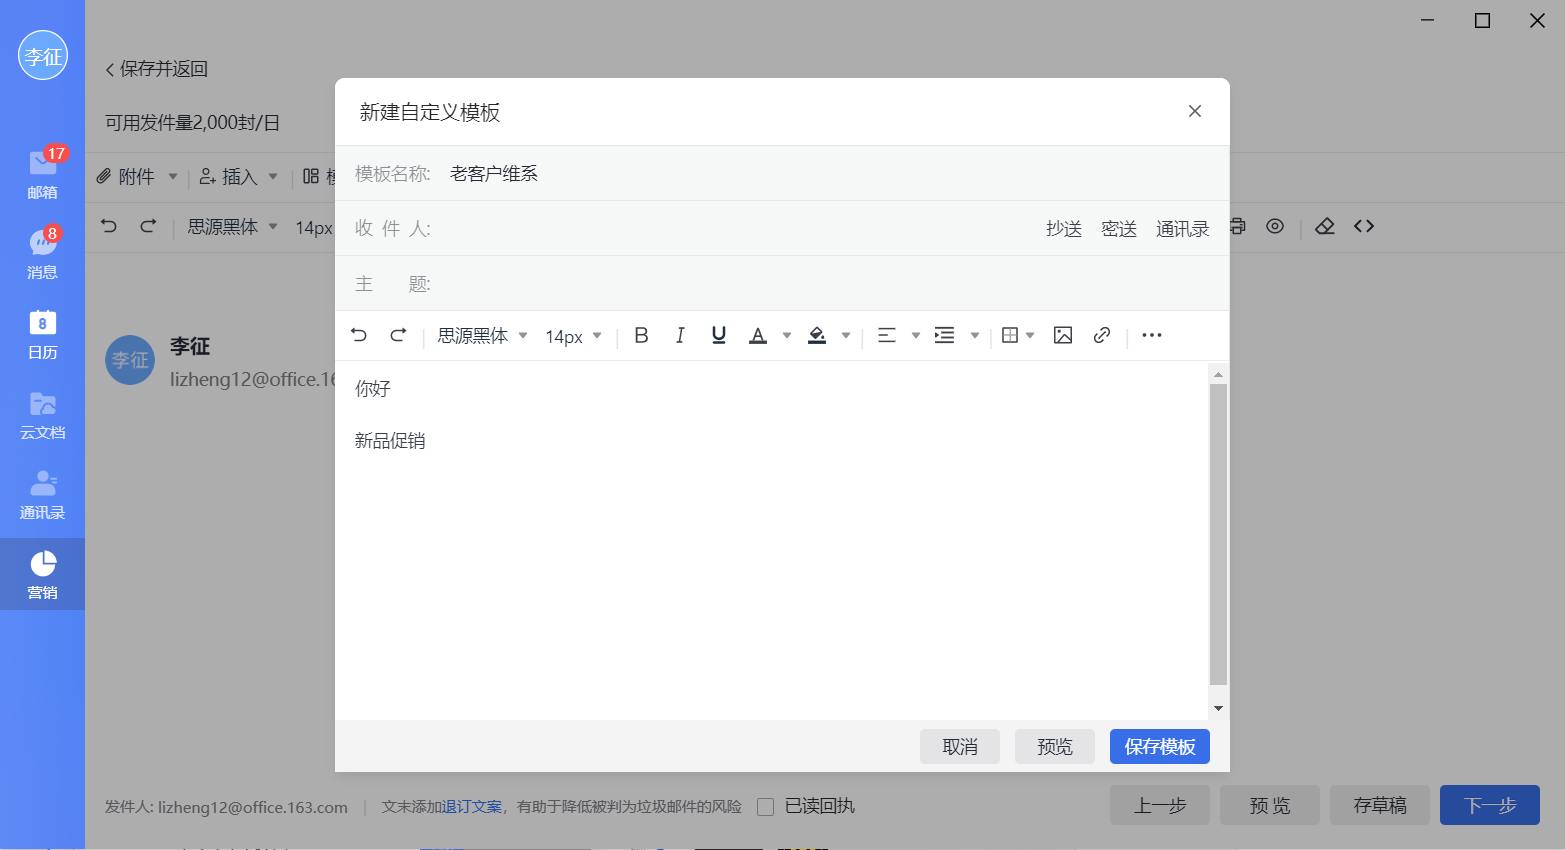Screen dimensions: 1565x850
Task: Expand the text alignment dropdown
Action: [x=915, y=336]
